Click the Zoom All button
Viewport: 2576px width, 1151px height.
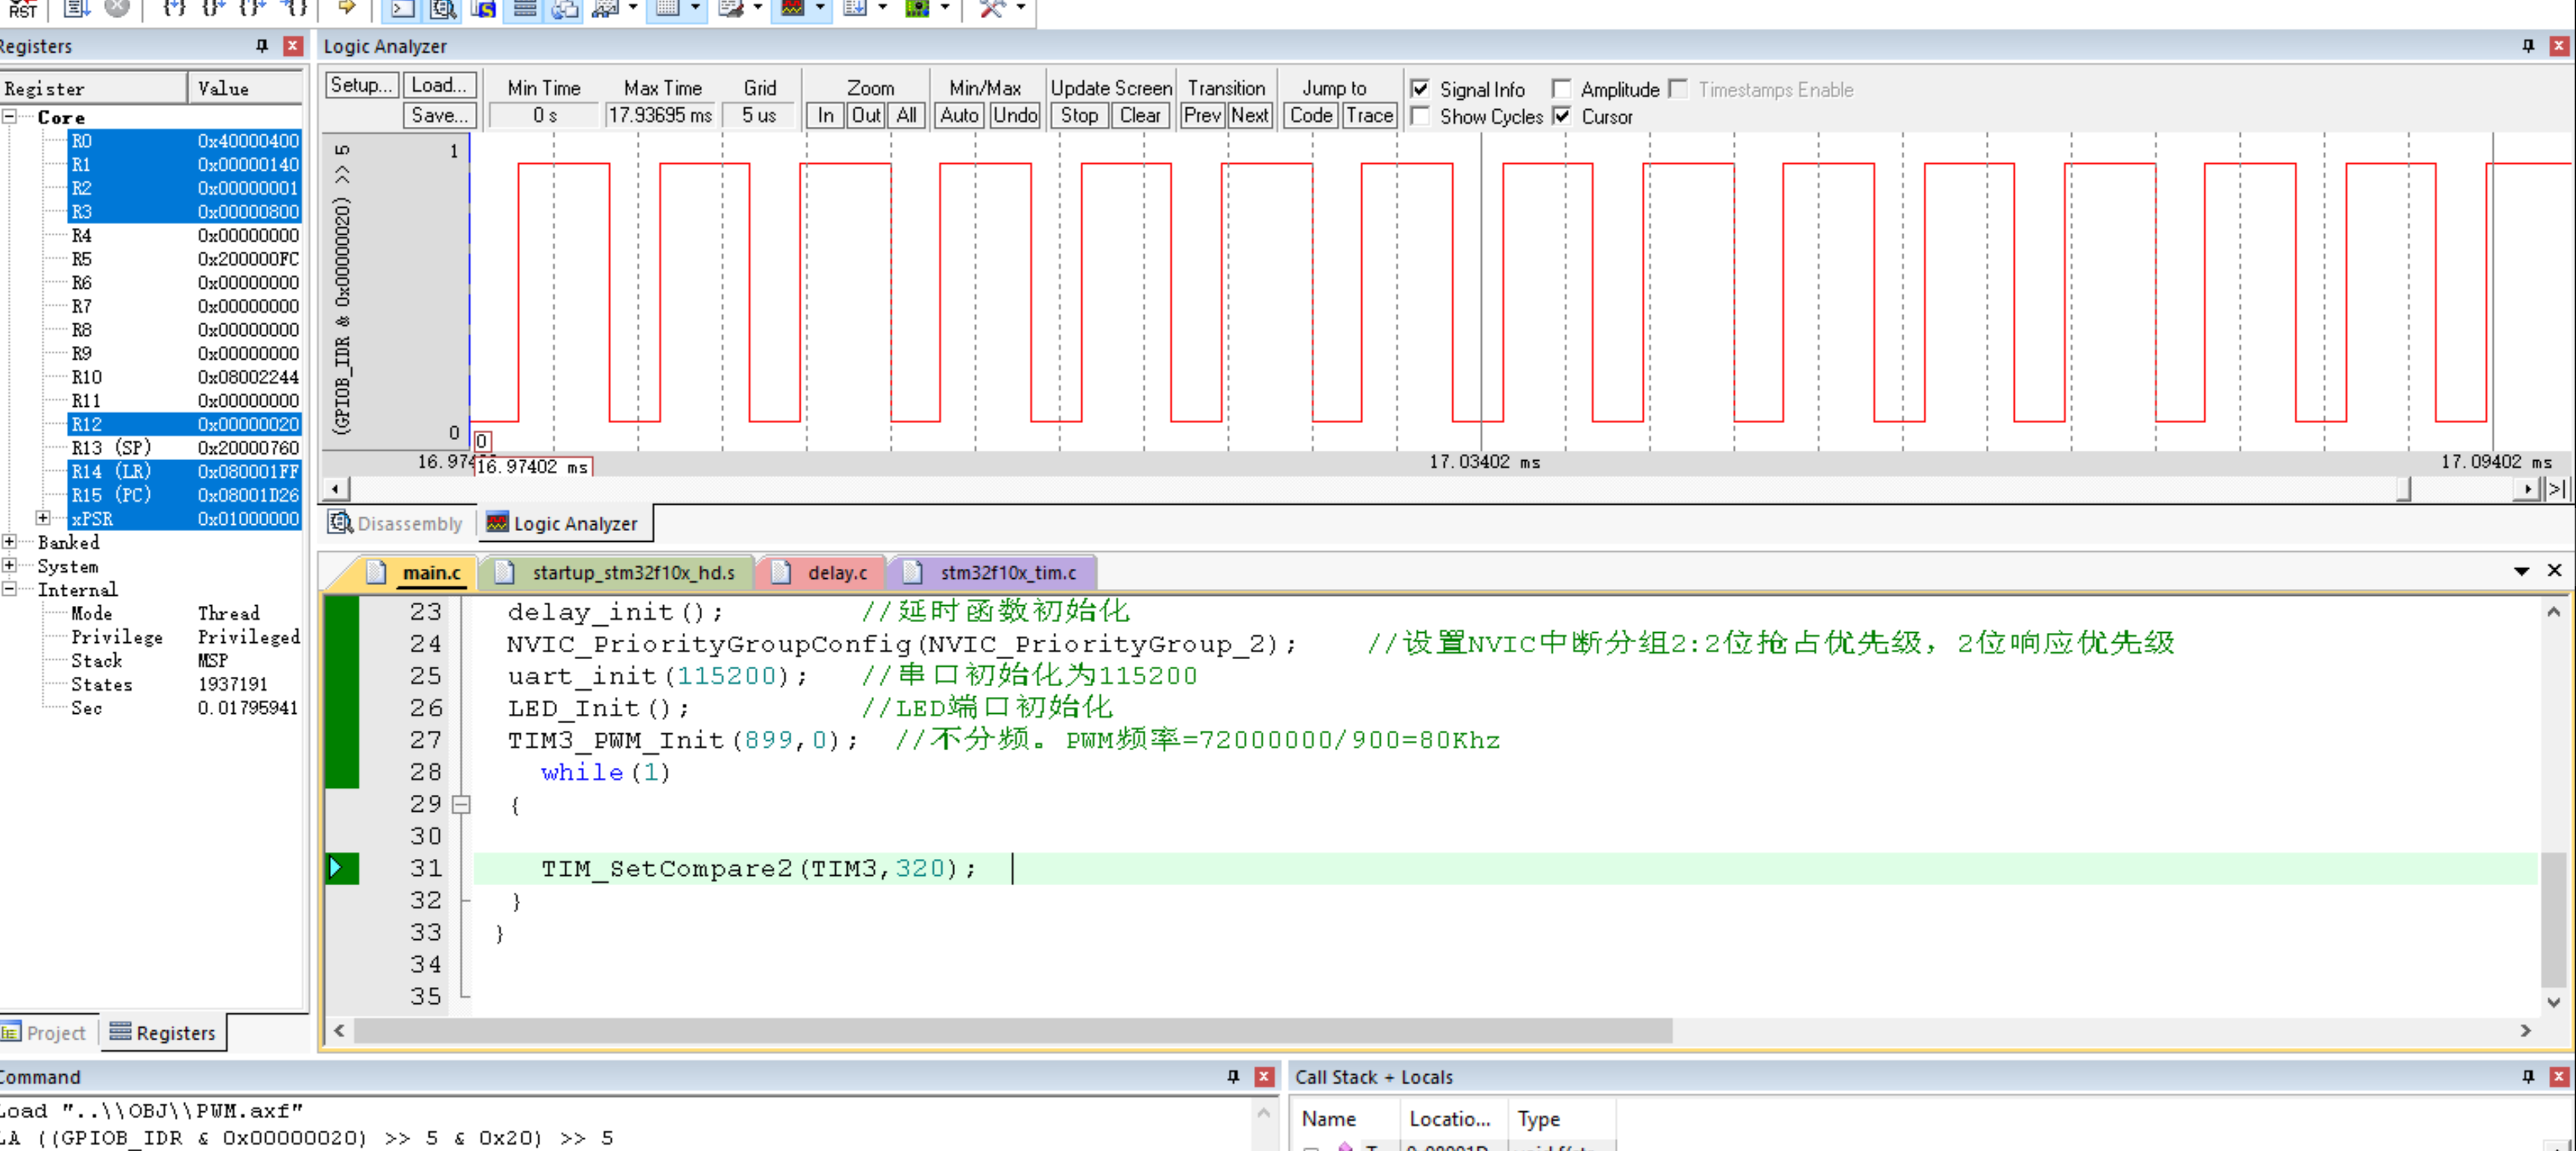(906, 115)
